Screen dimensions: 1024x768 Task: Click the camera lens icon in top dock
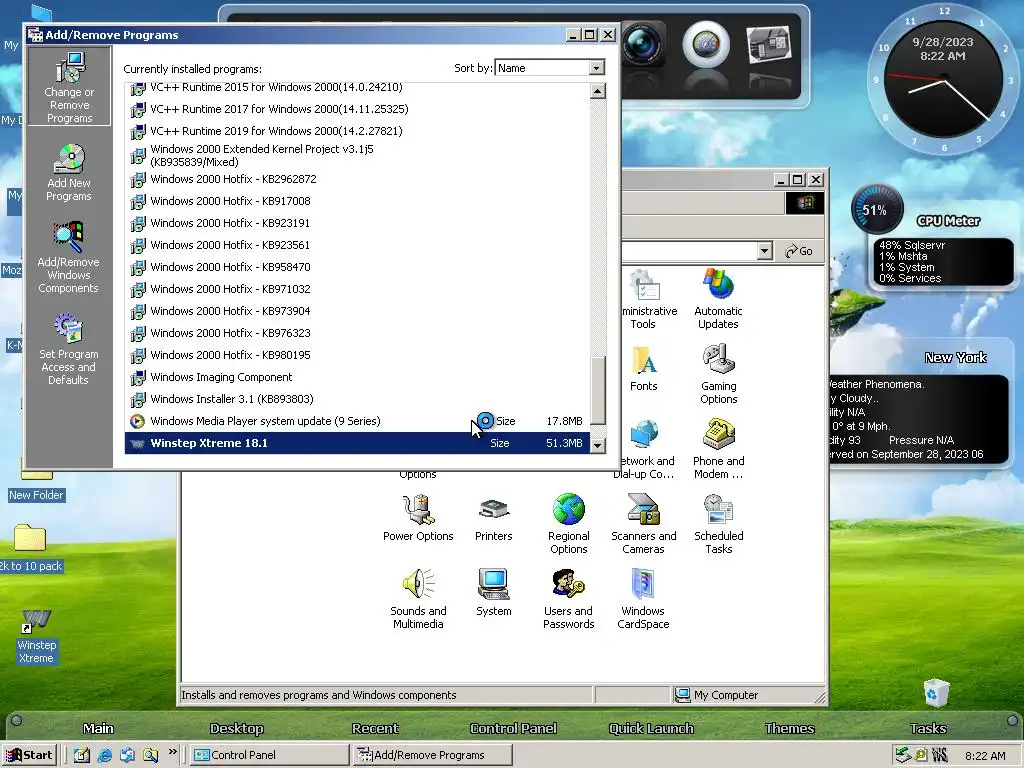click(x=642, y=44)
